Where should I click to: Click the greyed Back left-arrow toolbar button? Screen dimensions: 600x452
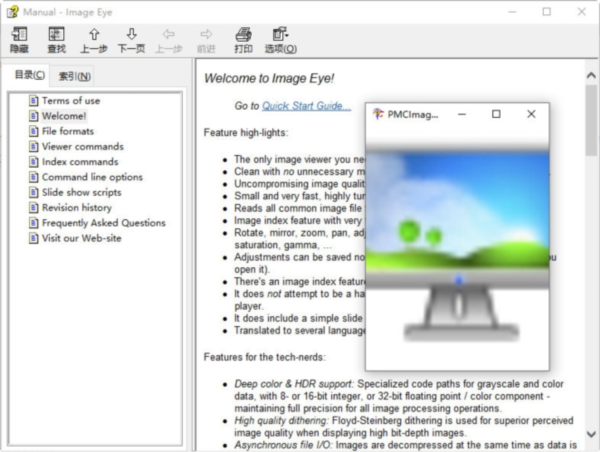coord(169,40)
